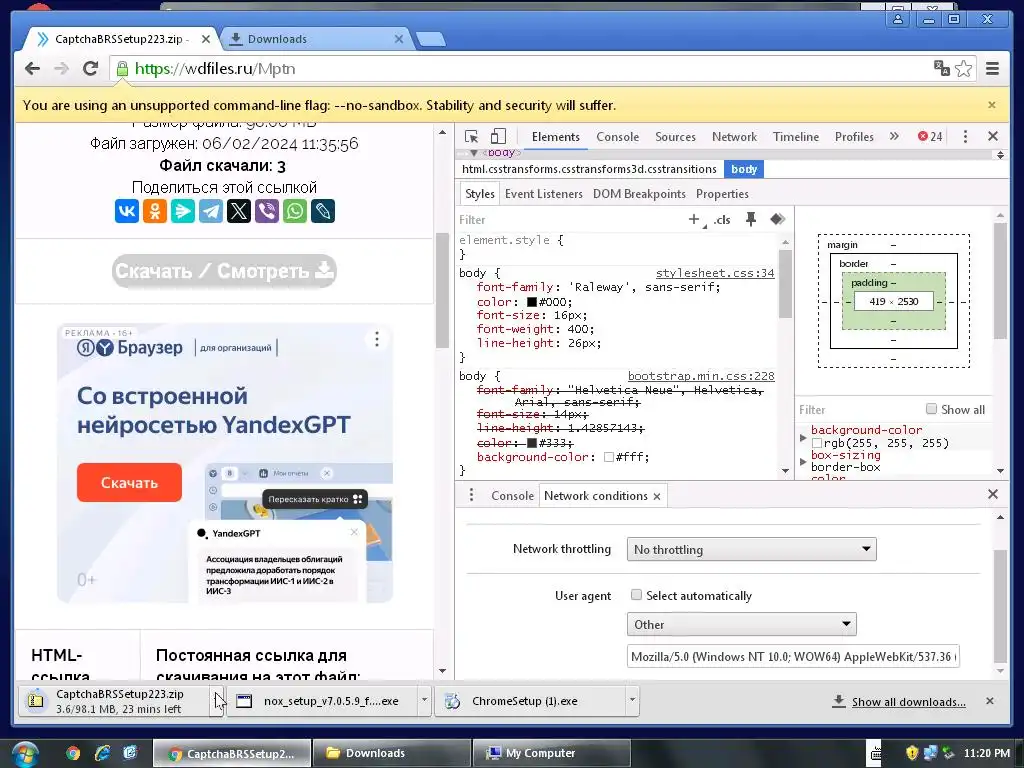Enable Select automatically user agent checkbox

pyautogui.click(x=636, y=594)
